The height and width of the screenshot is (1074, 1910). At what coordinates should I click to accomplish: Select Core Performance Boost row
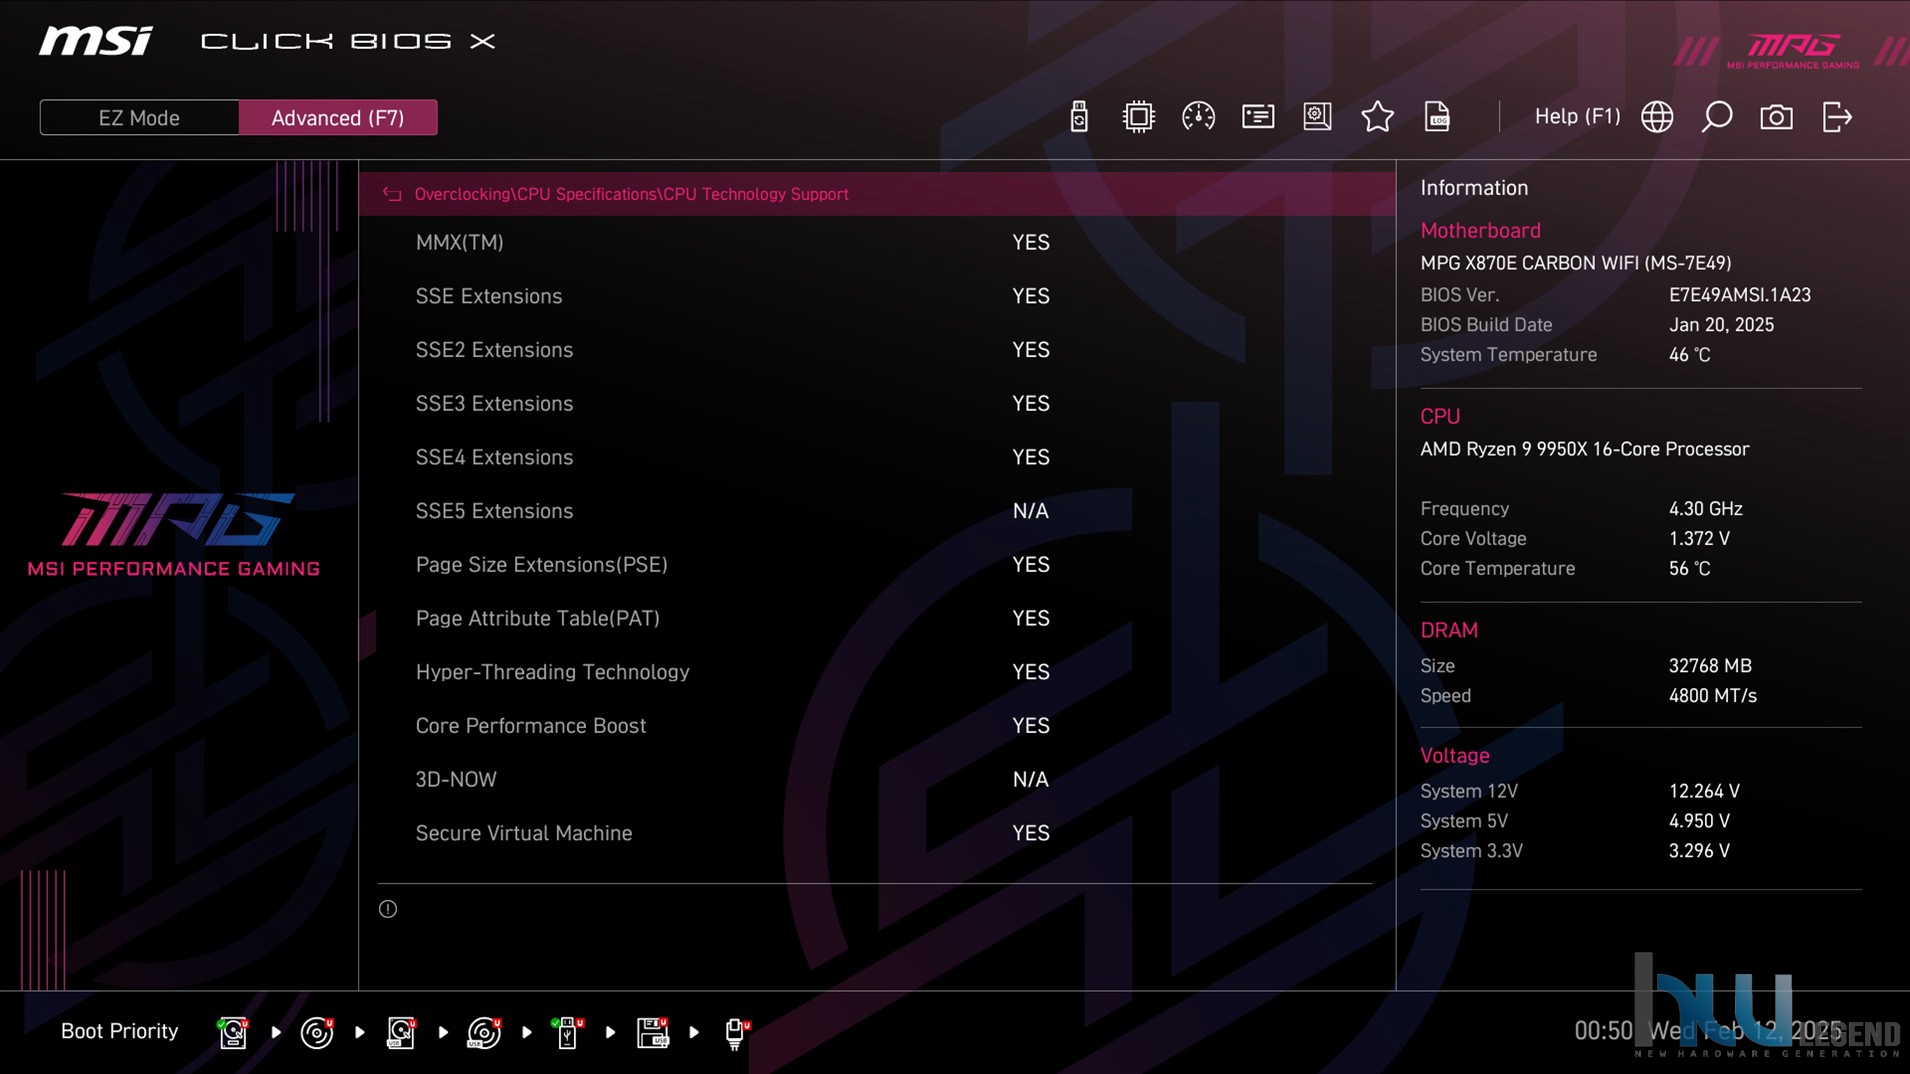(x=876, y=726)
